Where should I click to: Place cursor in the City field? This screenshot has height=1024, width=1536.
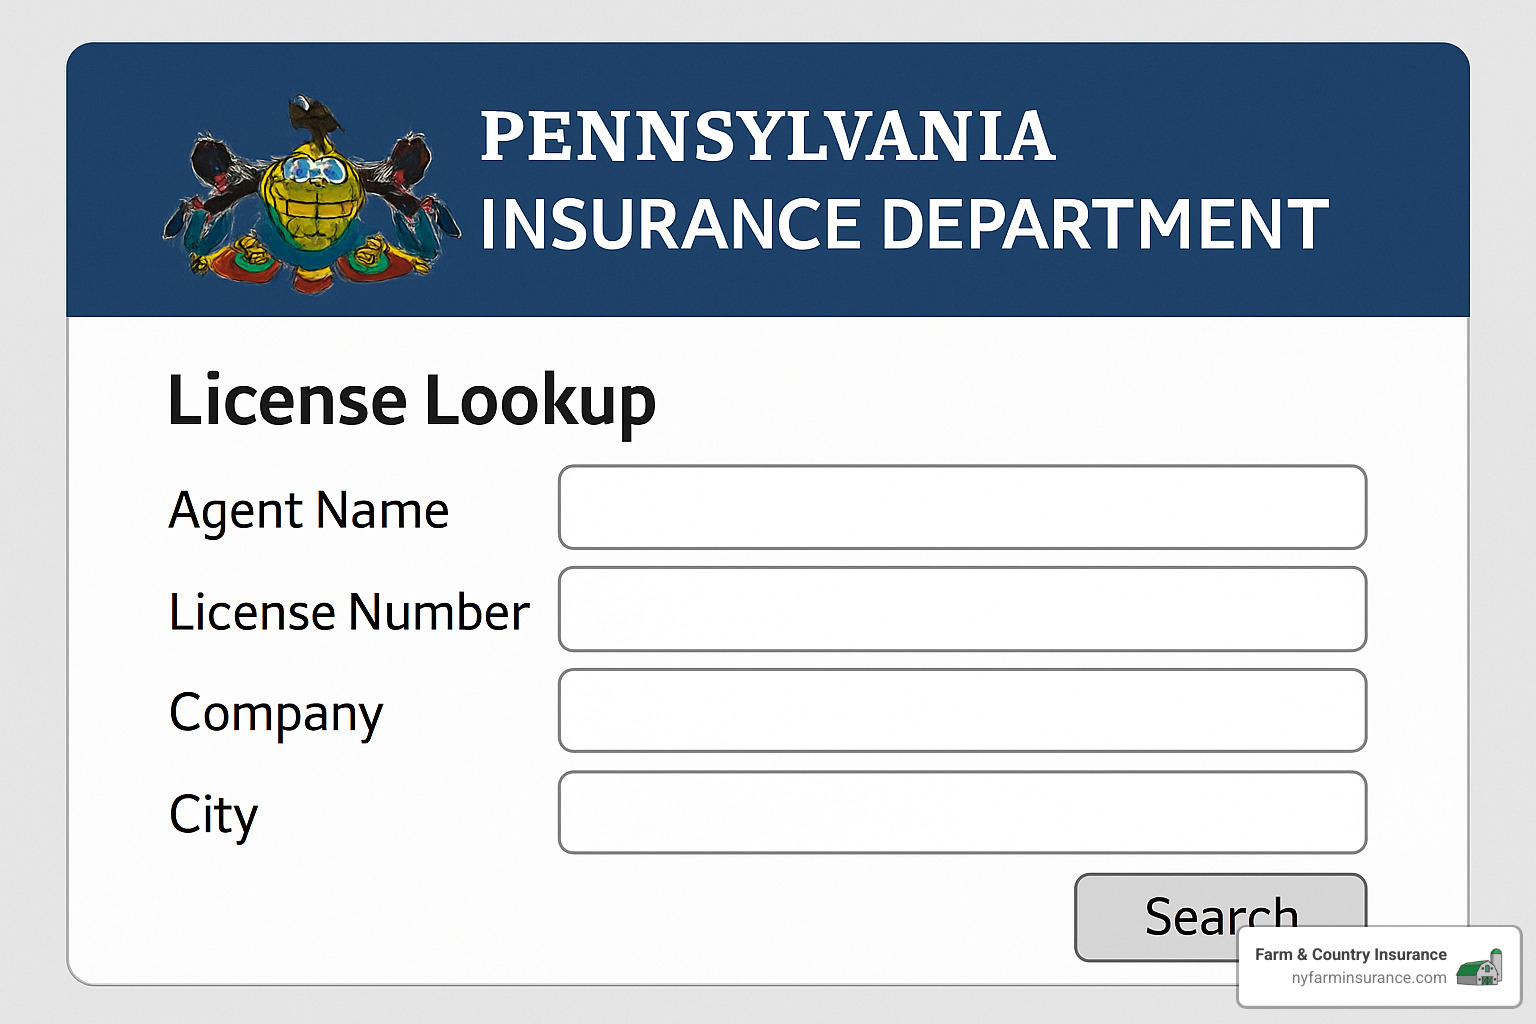point(962,812)
